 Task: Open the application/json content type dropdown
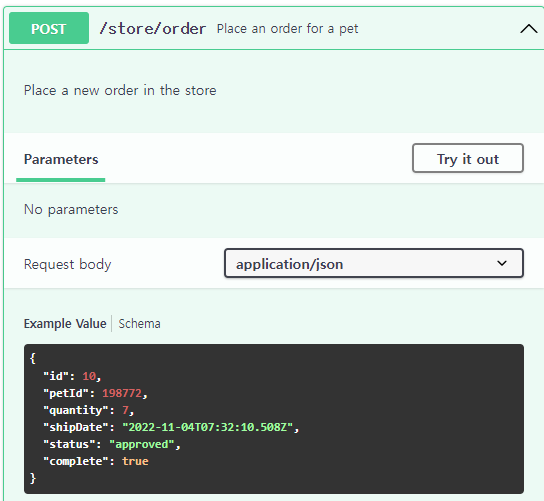tap(374, 263)
